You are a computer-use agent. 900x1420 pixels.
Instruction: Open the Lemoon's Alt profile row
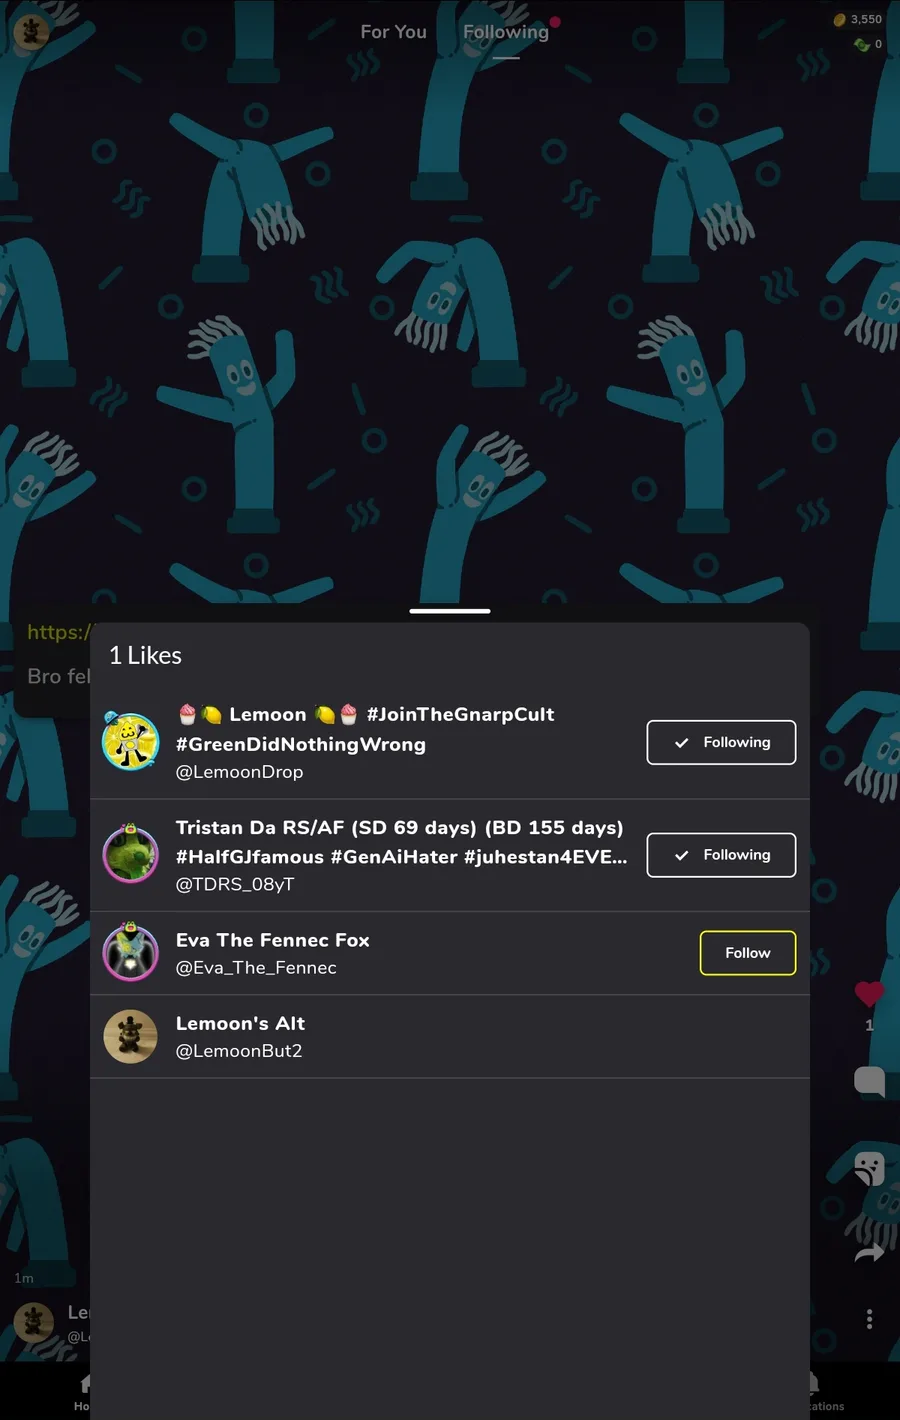450,1037
